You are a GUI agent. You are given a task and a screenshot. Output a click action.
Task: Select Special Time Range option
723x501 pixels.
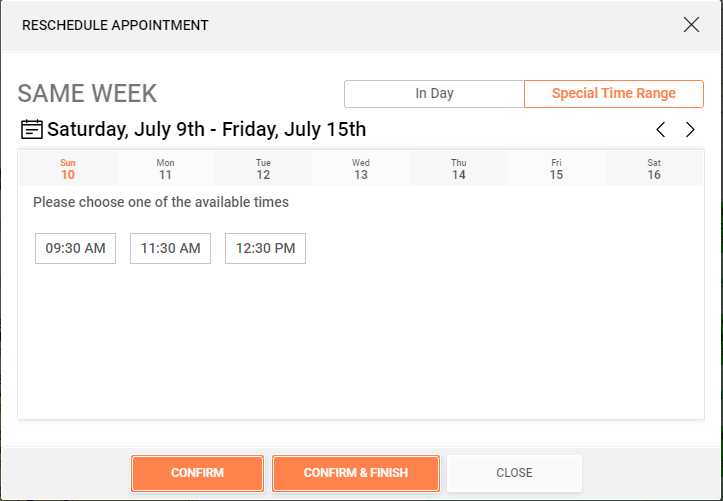coord(614,94)
